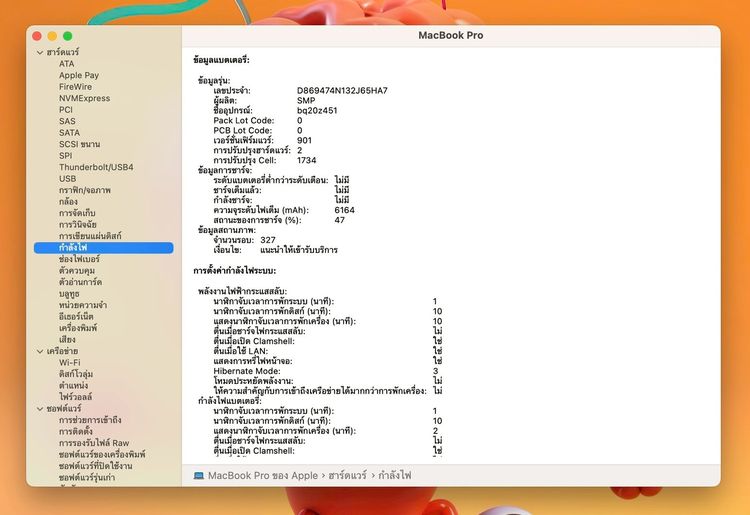Open Thunderbolt/USB4 info

point(96,167)
